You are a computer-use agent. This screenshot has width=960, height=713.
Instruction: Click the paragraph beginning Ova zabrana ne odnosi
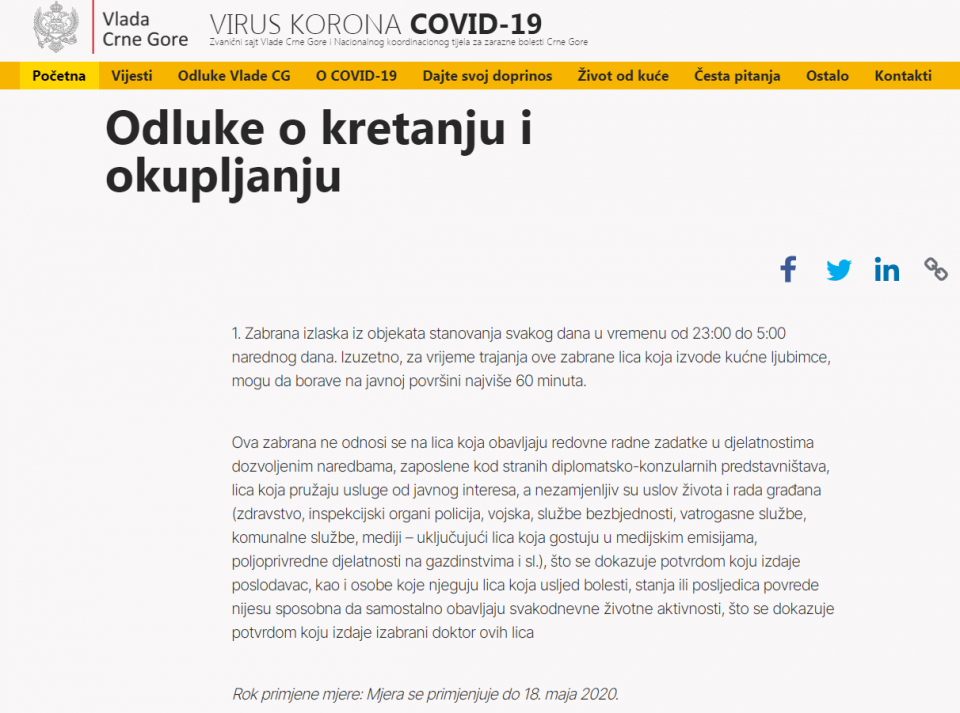pos(532,536)
